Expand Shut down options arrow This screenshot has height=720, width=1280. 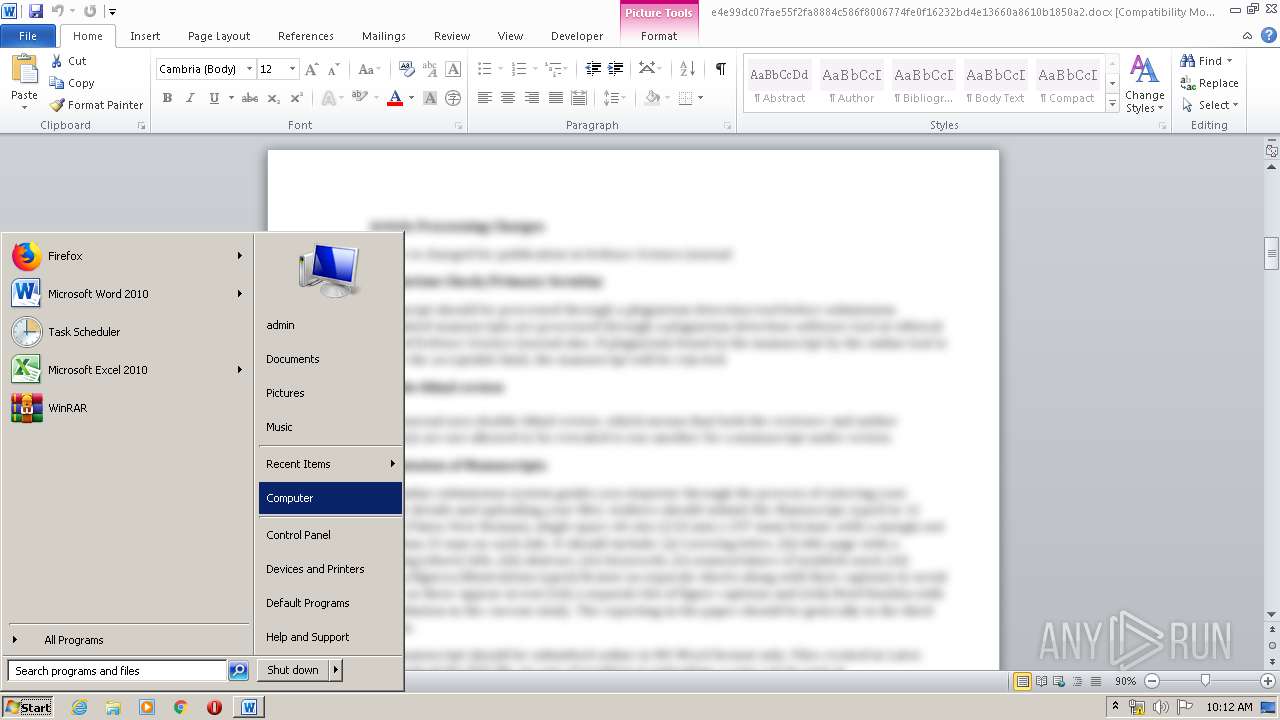click(336, 670)
